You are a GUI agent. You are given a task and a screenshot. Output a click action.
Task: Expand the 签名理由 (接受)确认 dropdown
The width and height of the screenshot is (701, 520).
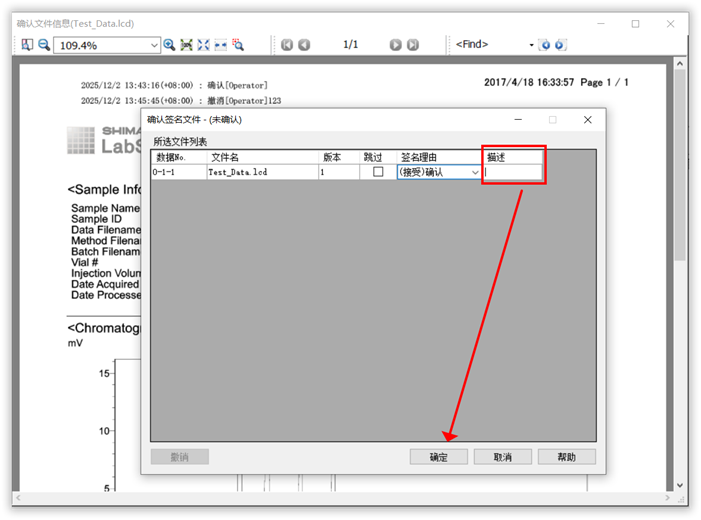pos(475,172)
